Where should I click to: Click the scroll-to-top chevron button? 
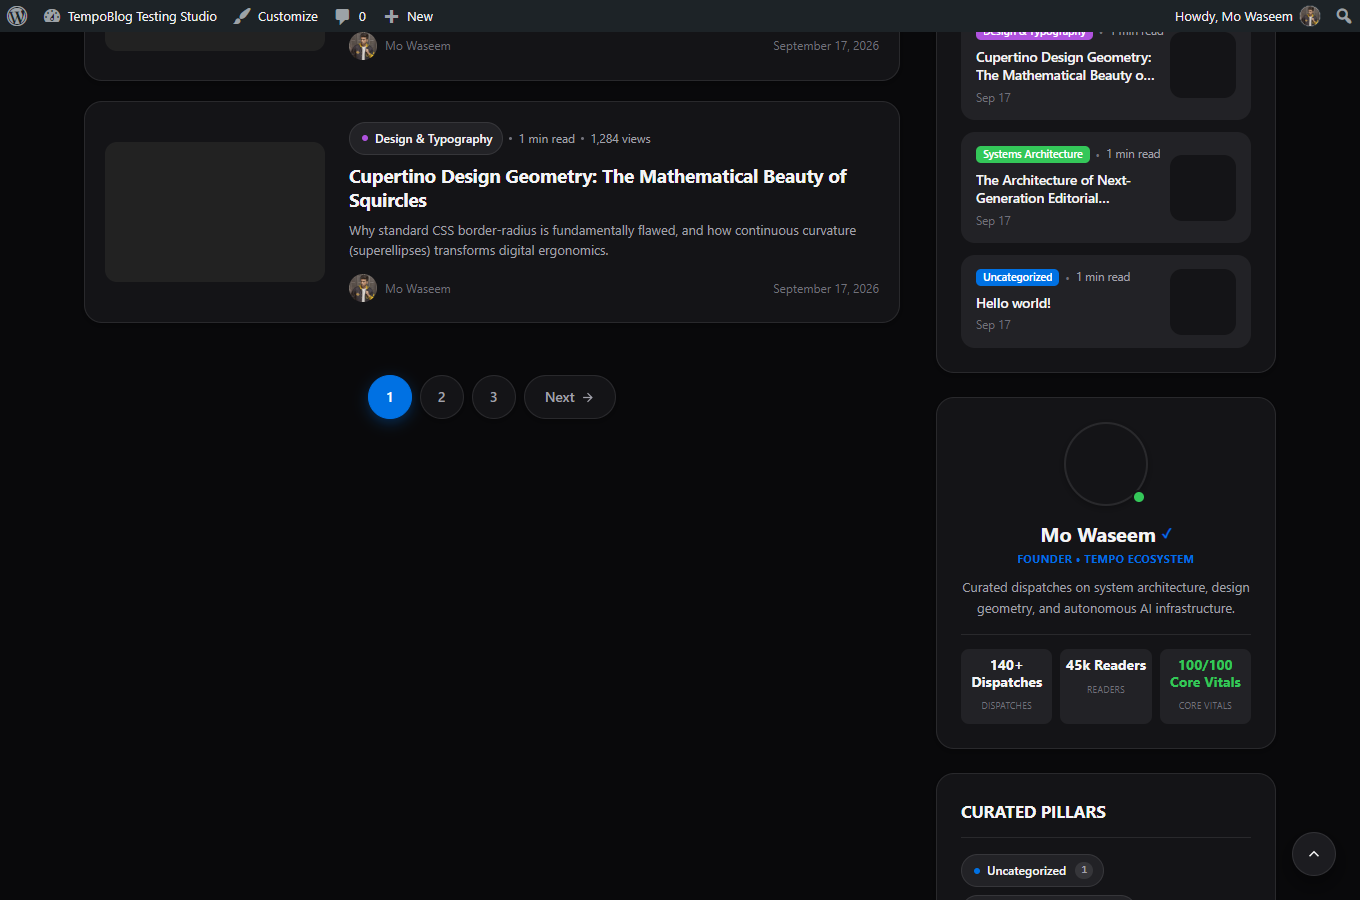(1314, 854)
